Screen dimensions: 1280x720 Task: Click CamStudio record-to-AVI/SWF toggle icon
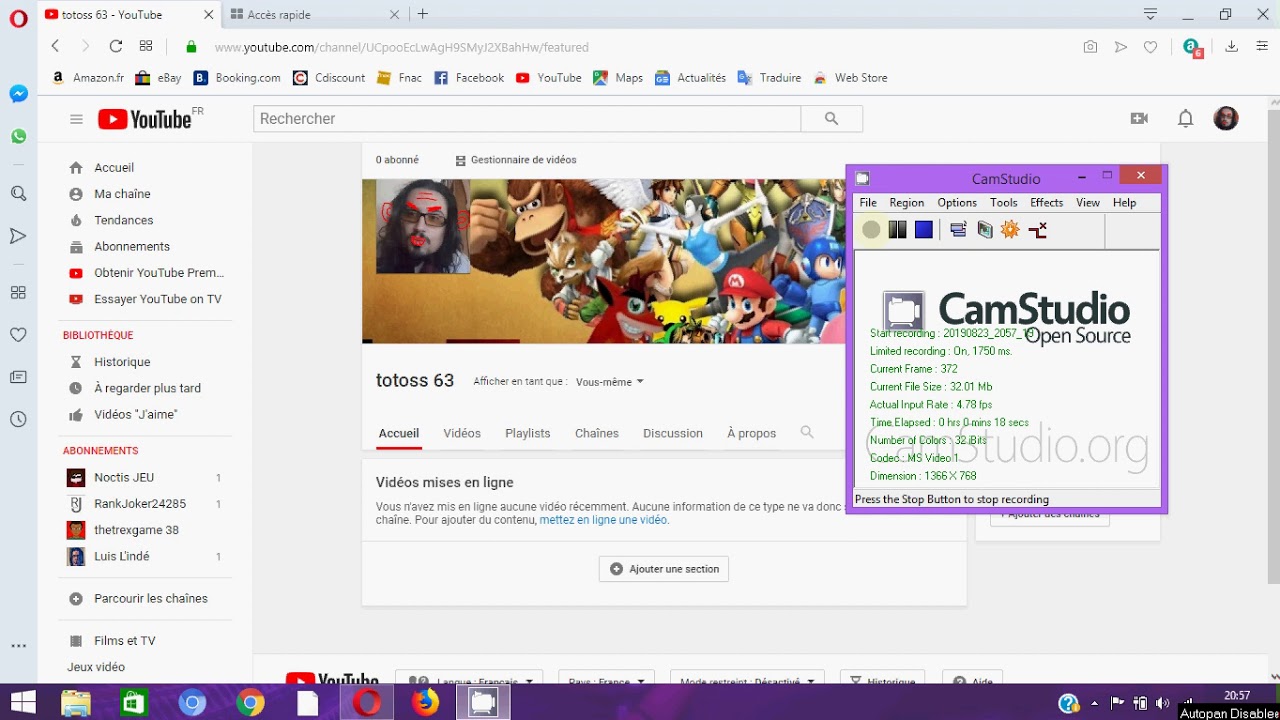(x=985, y=230)
